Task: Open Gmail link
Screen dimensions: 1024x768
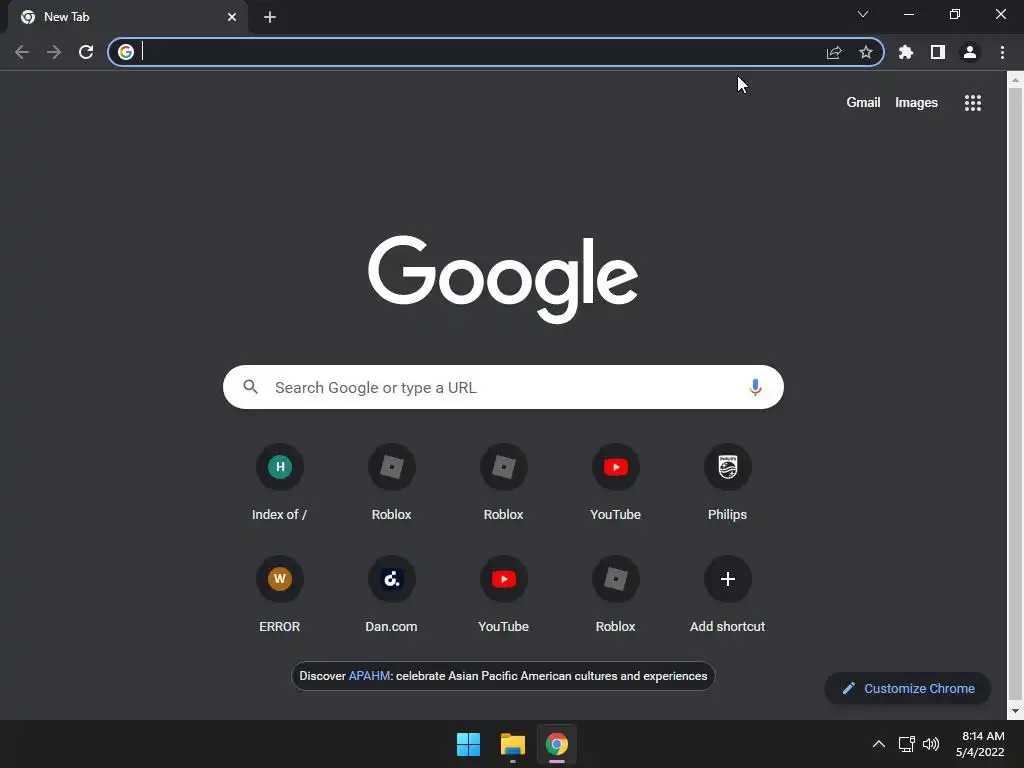Action: [863, 103]
